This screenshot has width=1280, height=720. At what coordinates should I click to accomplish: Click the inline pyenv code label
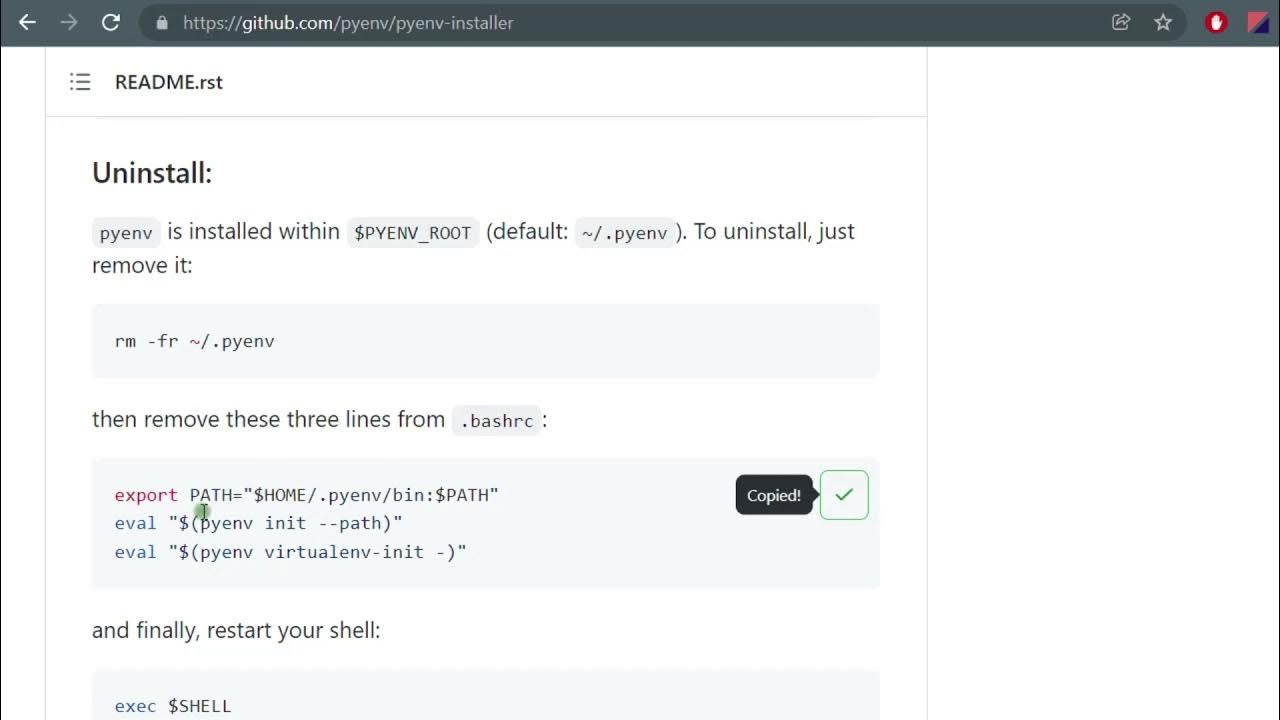(126, 233)
